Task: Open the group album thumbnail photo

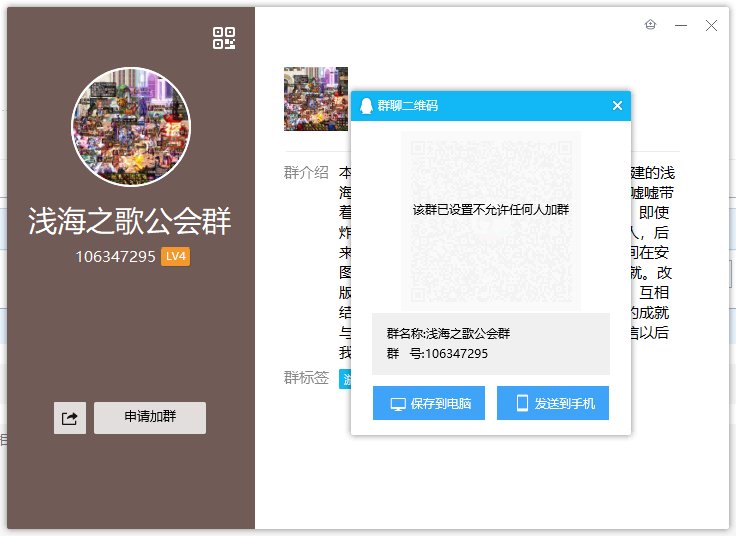Action: 315,99
